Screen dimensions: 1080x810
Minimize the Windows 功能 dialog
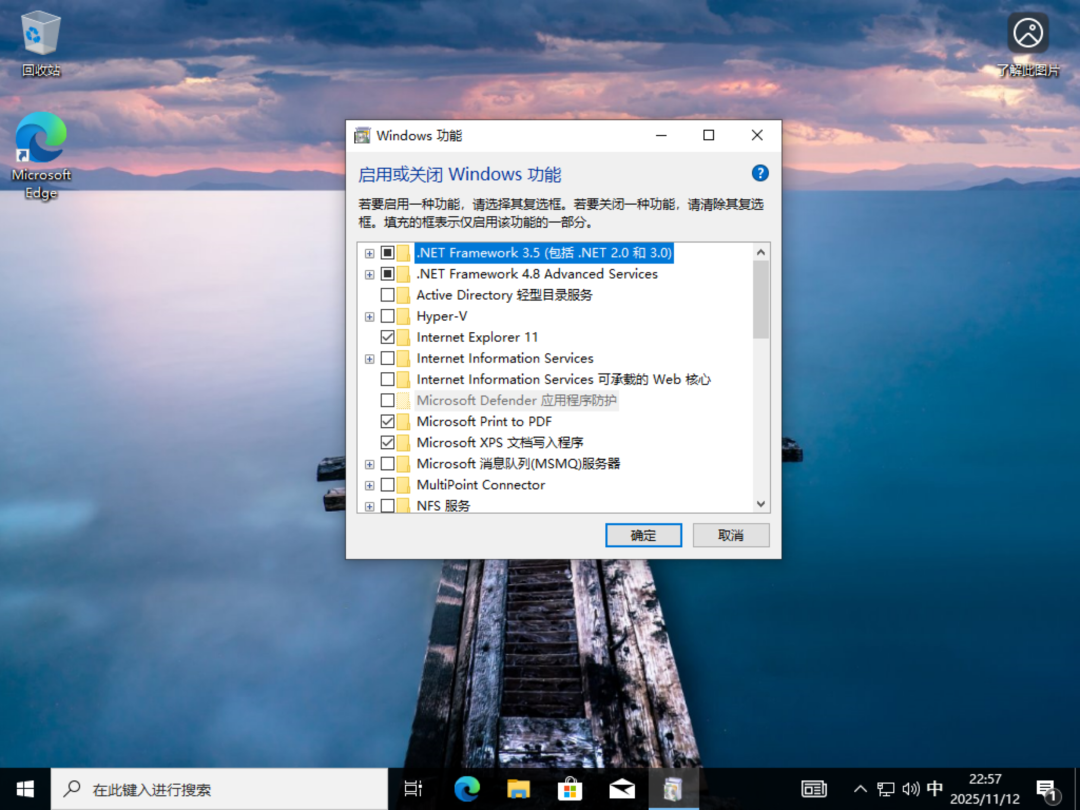click(661, 136)
